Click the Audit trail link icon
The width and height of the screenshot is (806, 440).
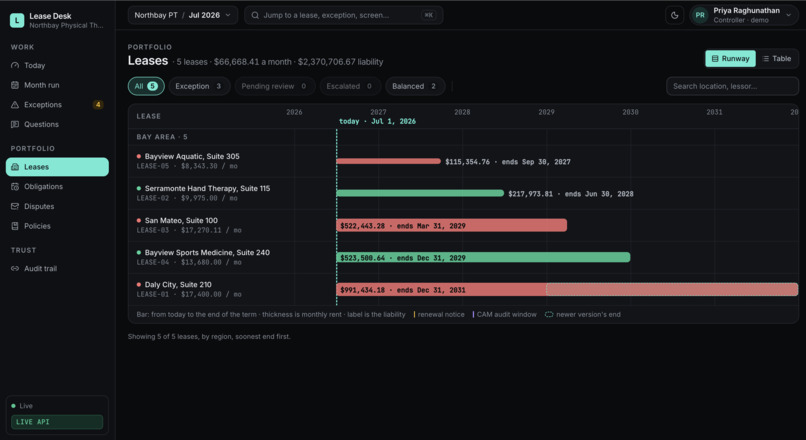(x=15, y=268)
